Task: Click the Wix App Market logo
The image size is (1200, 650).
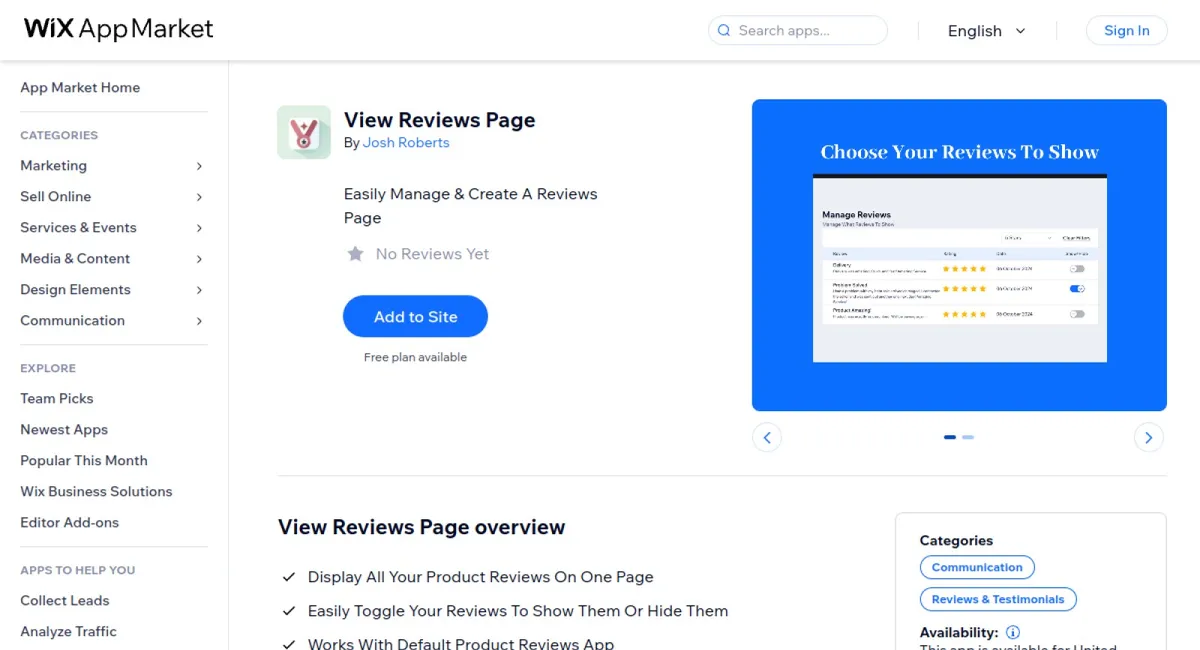Action: [x=117, y=29]
